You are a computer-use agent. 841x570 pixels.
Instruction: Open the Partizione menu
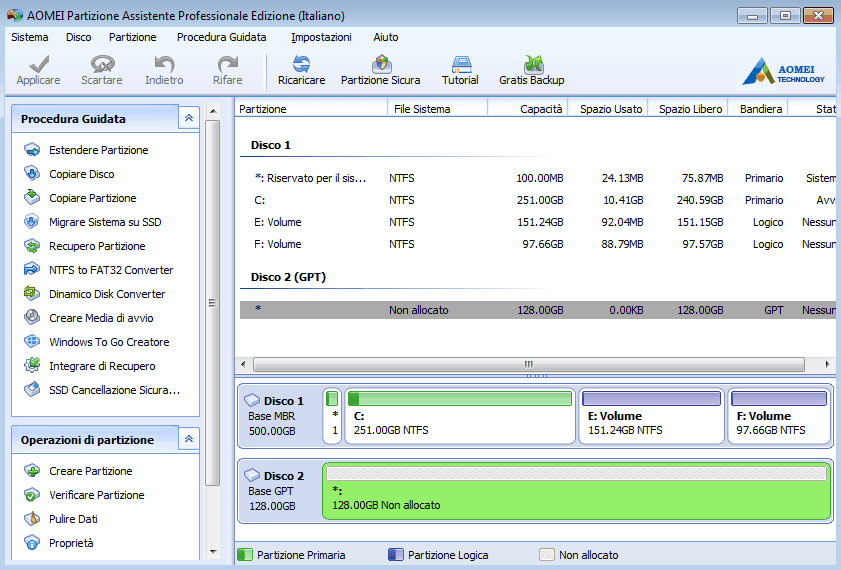point(132,37)
